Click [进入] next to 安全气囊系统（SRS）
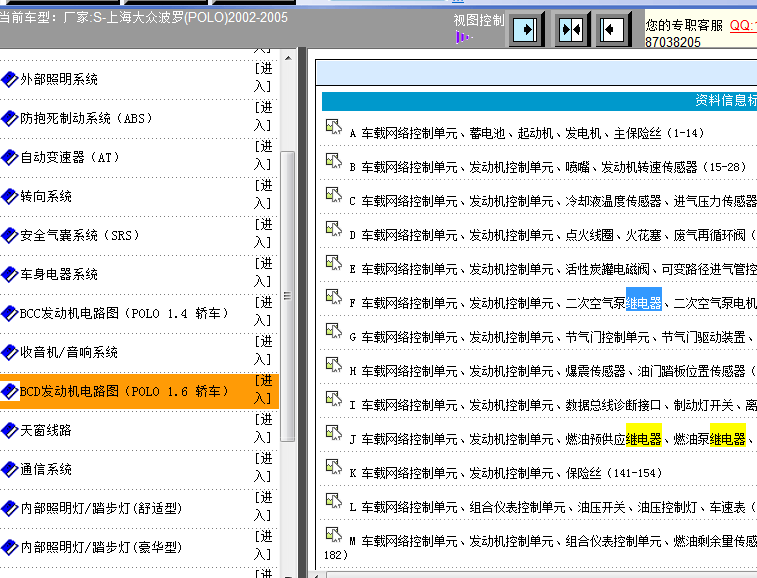 tap(262, 235)
